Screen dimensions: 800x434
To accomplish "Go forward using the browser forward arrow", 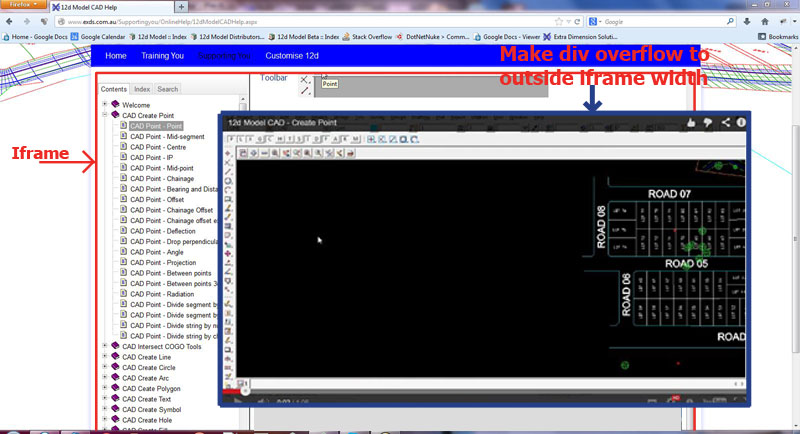I will [27, 21].
